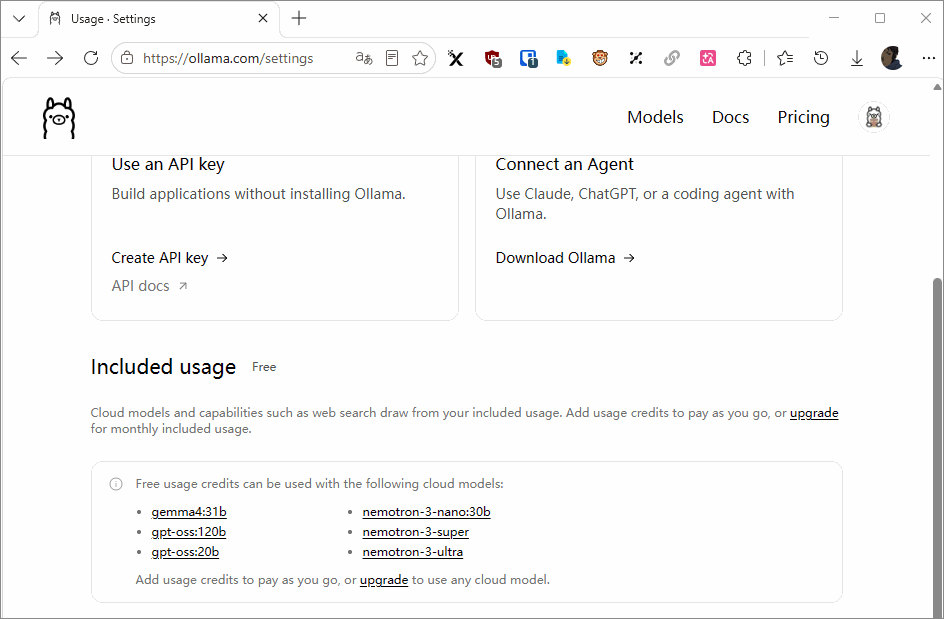The height and width of the screenshot is (619, 944).
Task: Open the Extensions puzzle piece menu
Action: (x=744, y=58)
